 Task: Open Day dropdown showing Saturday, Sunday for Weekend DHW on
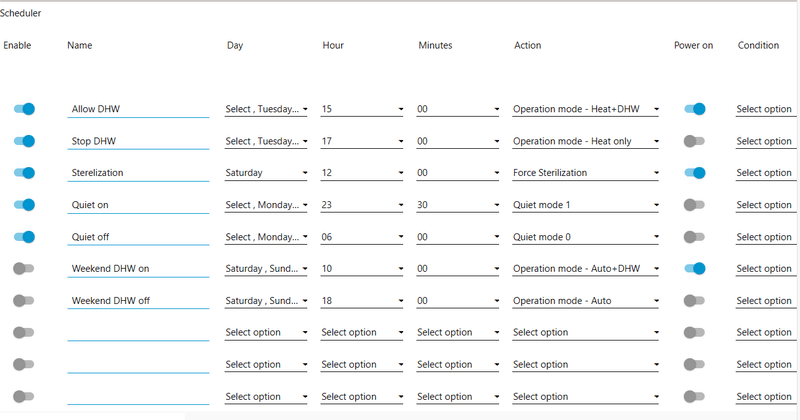click(x=267, y=269)
